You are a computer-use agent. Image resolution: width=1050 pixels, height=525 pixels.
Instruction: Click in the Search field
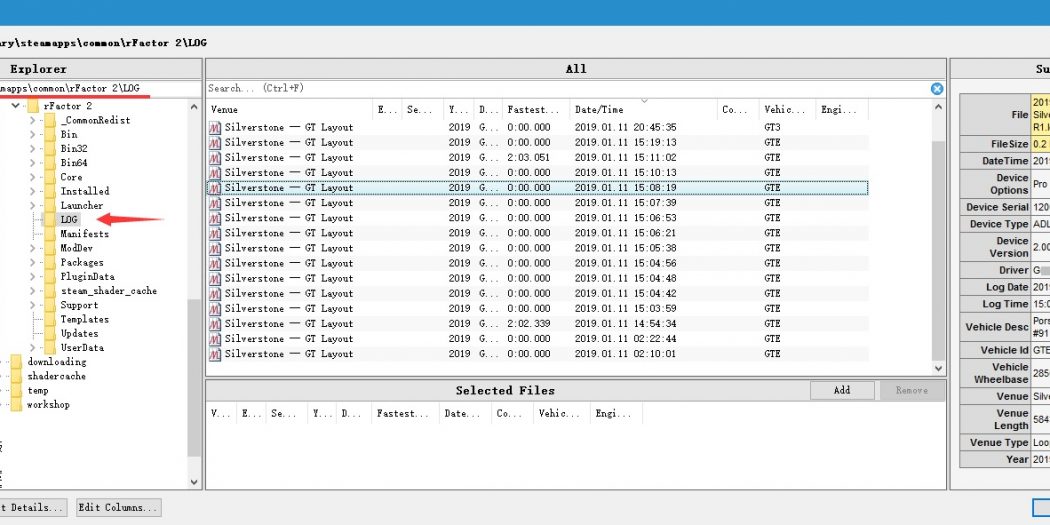point(567,88)
